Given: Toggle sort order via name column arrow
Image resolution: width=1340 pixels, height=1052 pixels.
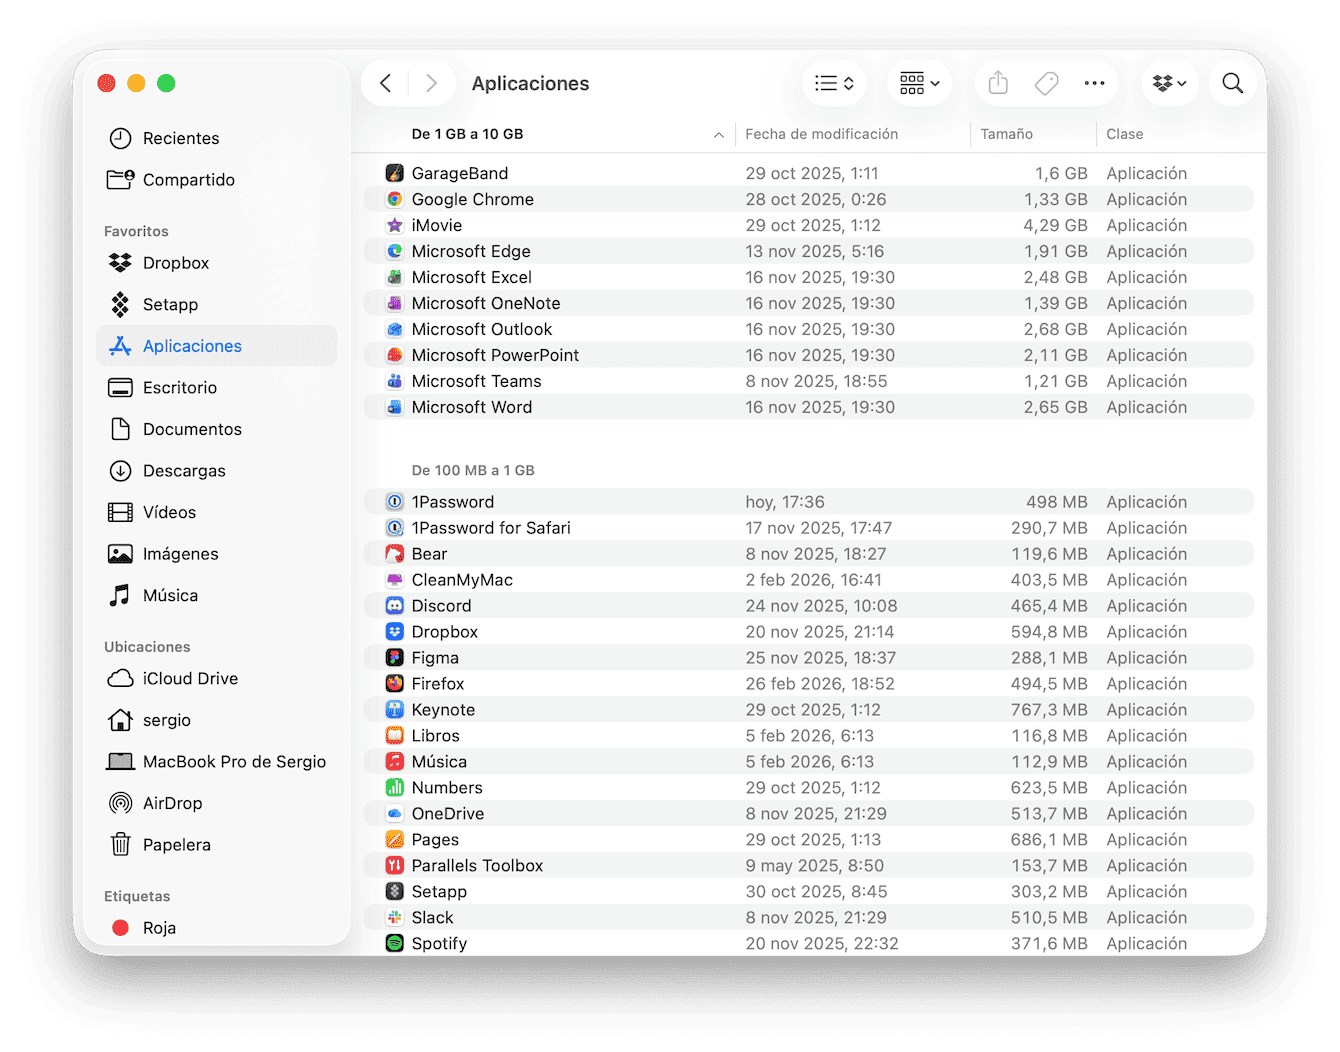Looking at the screenshot, I should pos(719,135).
